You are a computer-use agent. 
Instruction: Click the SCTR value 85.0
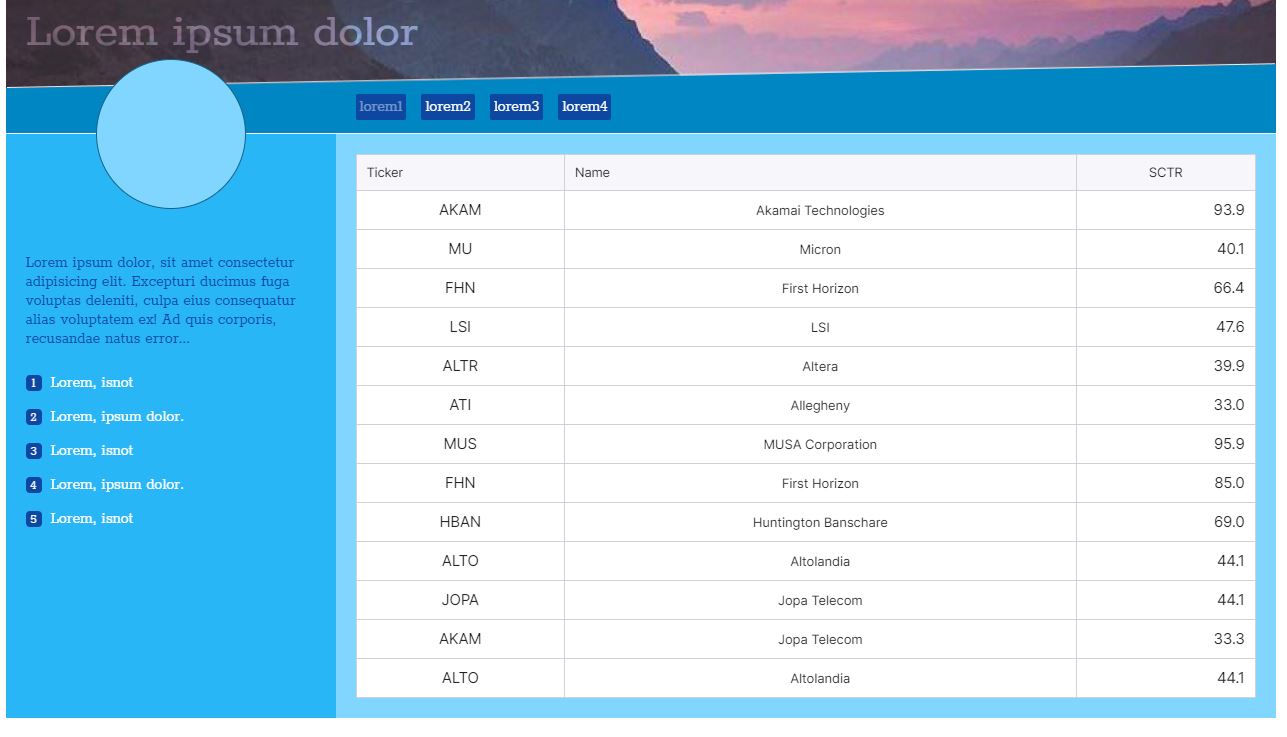tap(1166, 483)
